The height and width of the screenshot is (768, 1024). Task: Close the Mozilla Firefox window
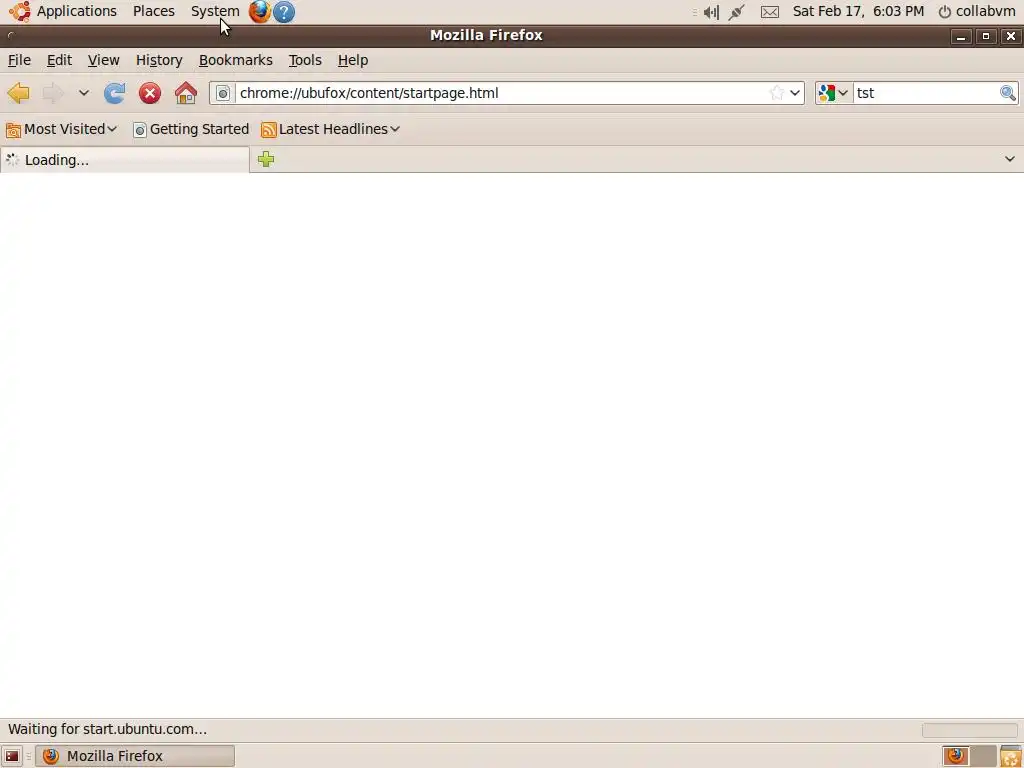pos(1010,36)
